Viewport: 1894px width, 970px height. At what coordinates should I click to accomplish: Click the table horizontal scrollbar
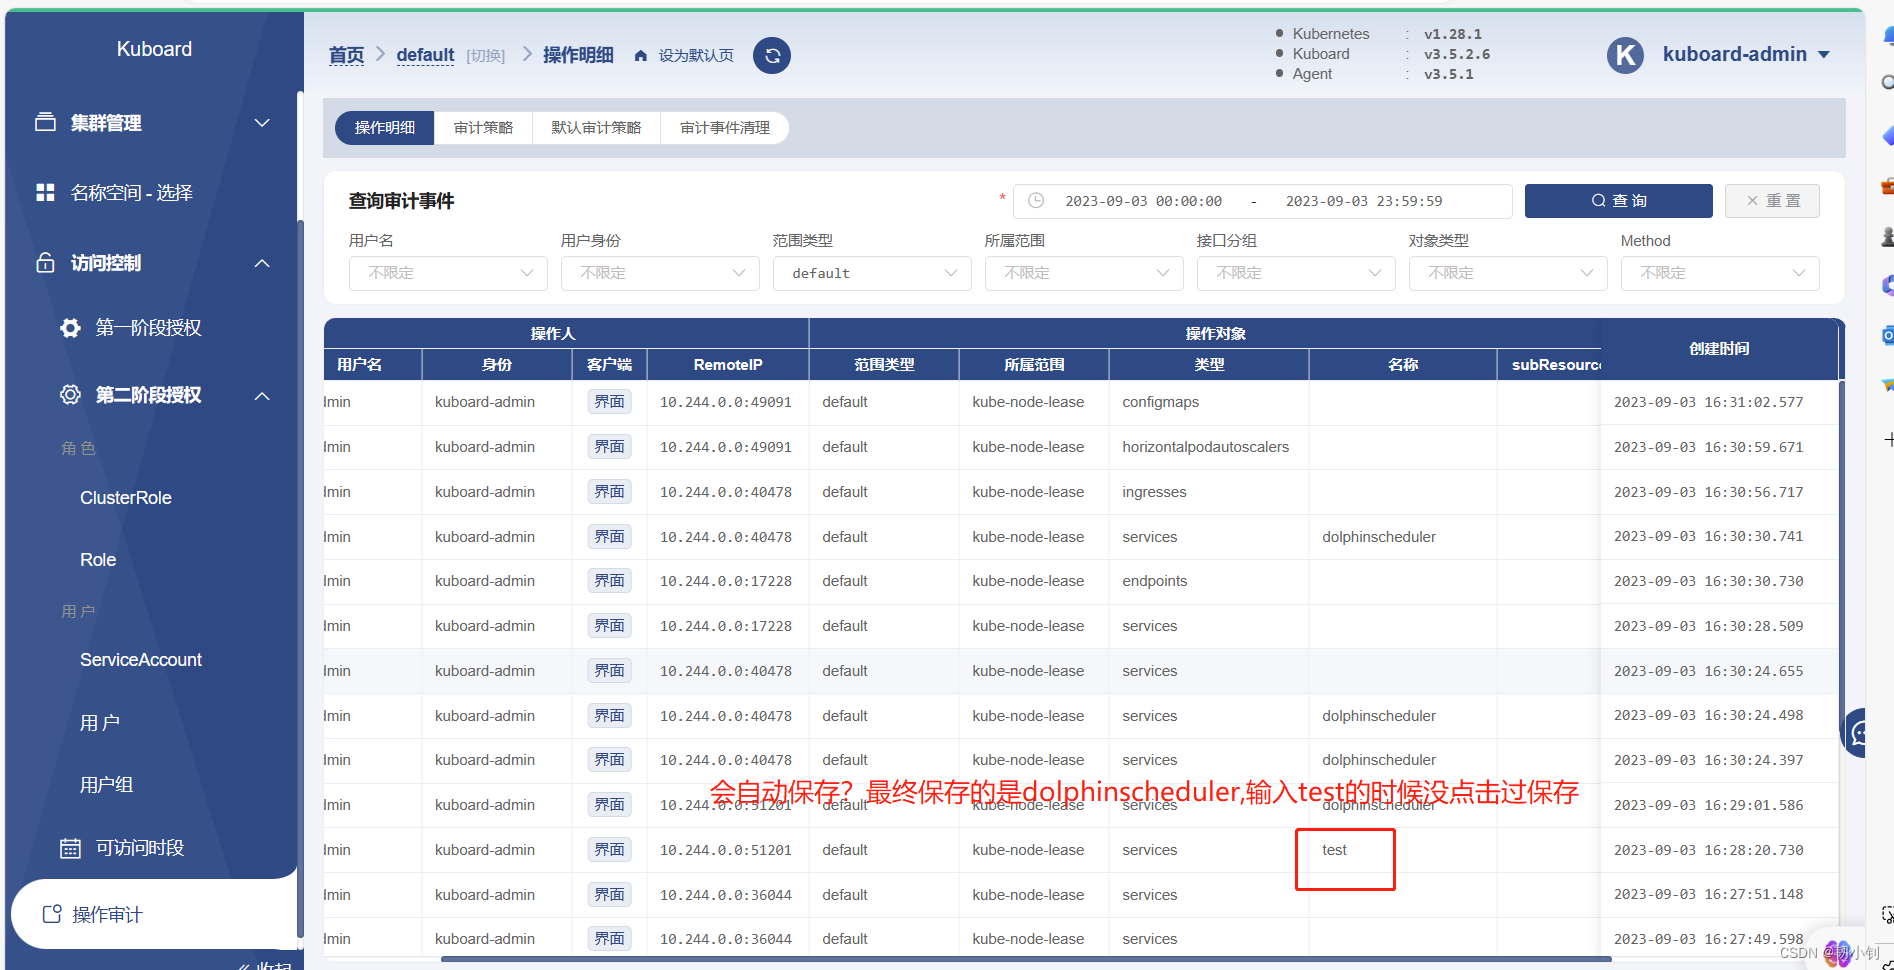pyautogui.click(x=1026, y=959)
